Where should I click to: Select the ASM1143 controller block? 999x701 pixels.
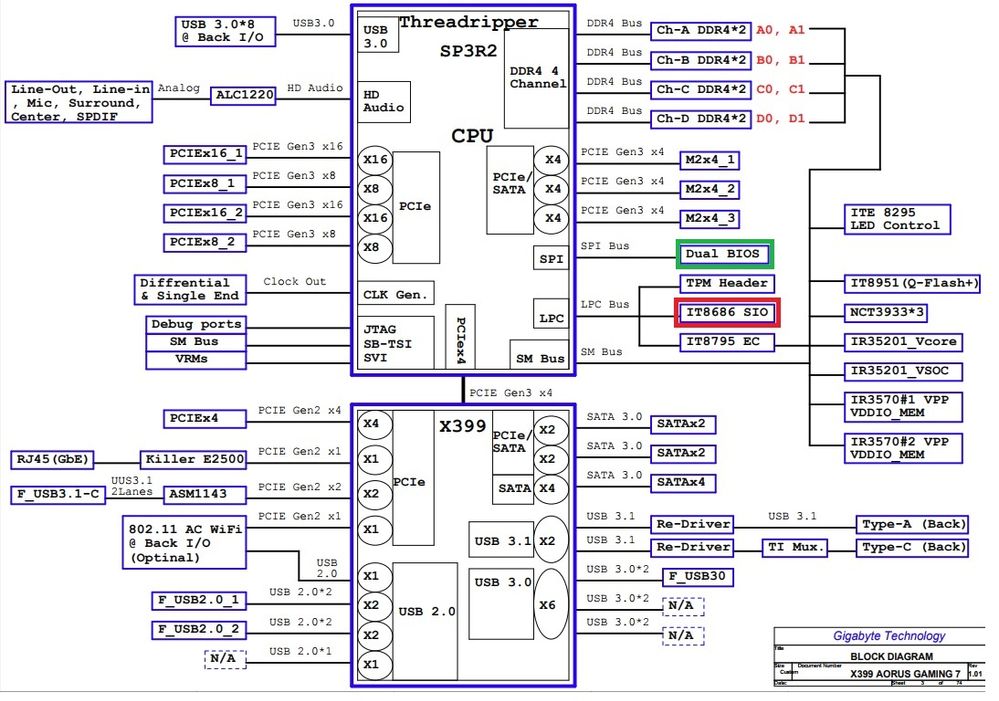coord(205,495)
